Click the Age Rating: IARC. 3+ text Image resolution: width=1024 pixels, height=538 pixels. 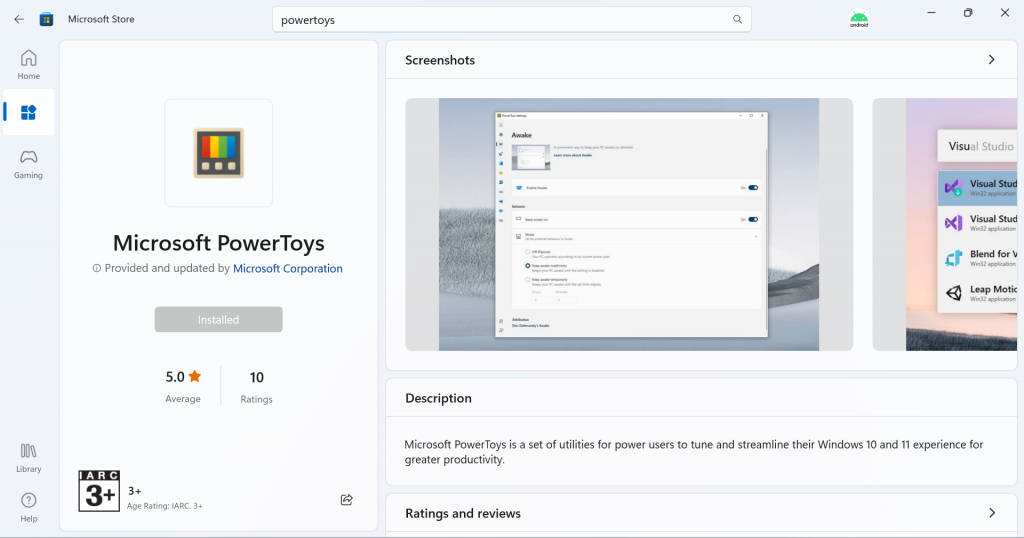click(165, 505)
